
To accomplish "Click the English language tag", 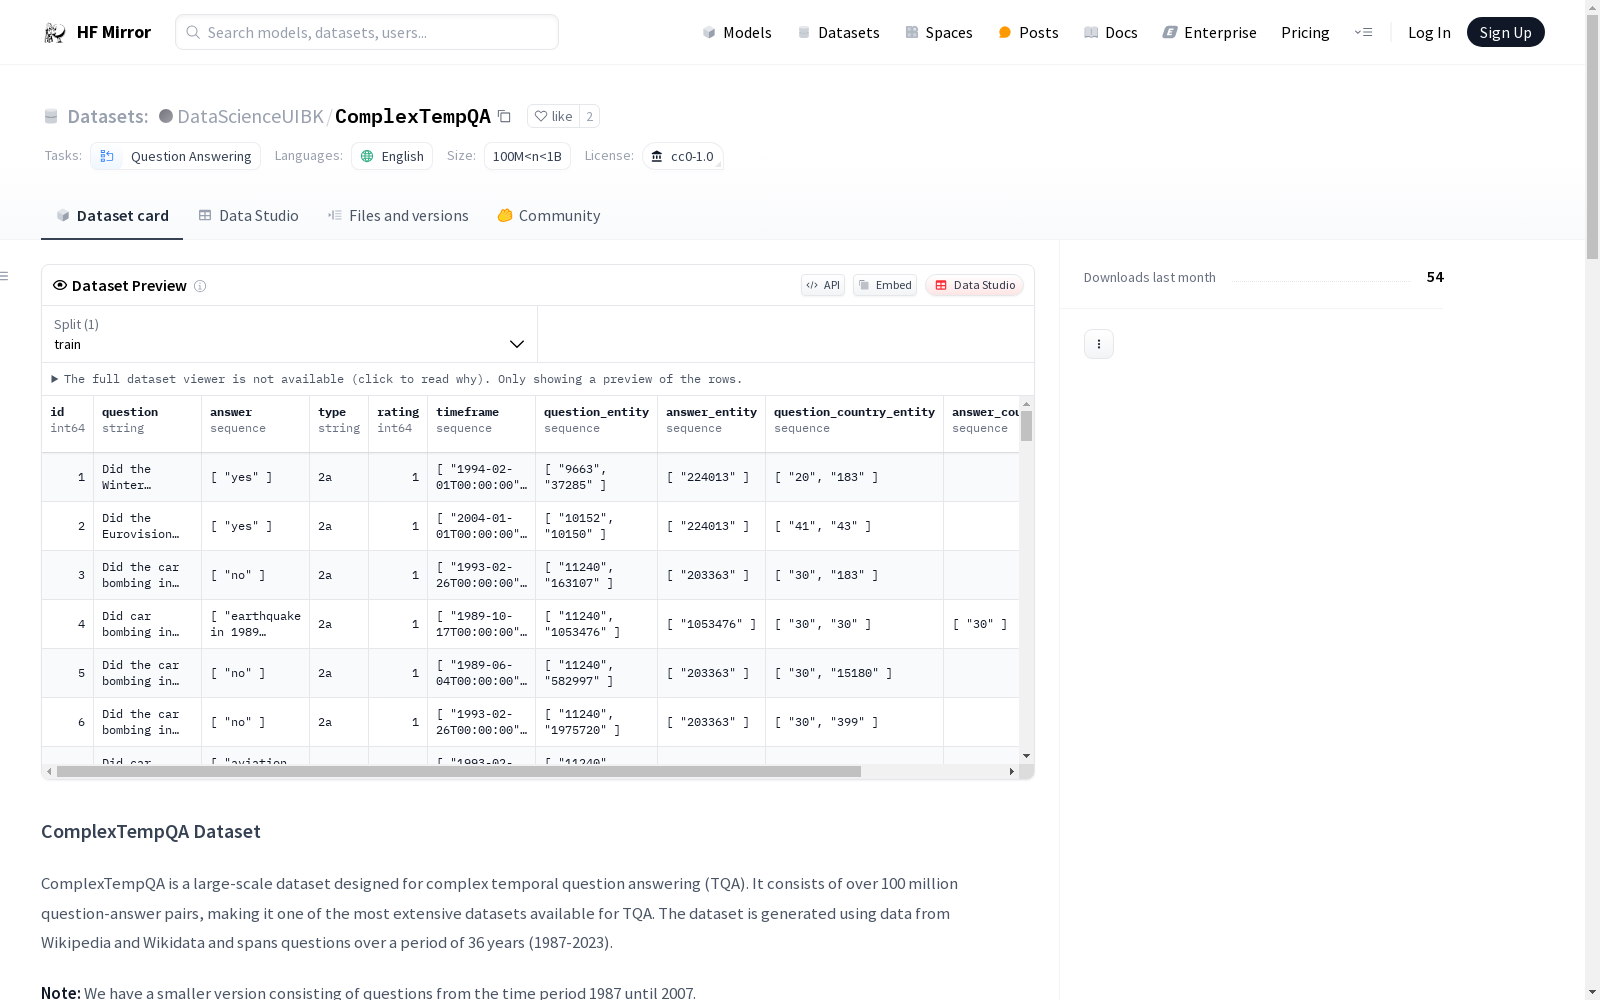I will pyautogui.click(x=392, y=156).
